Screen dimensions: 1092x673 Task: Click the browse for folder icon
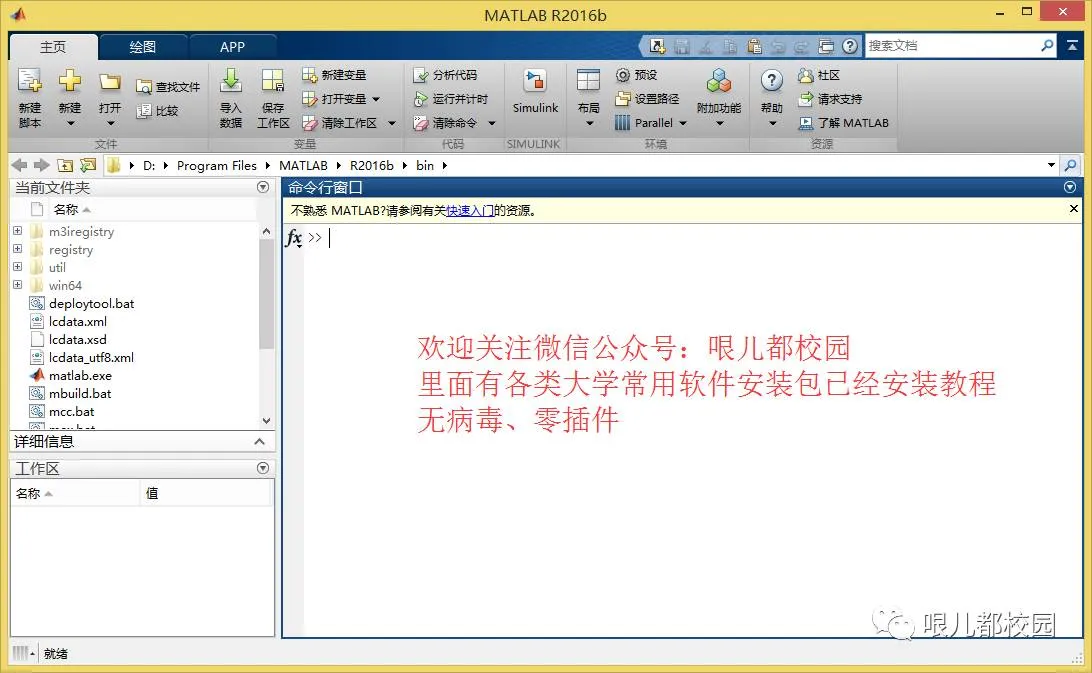(88, 165)
